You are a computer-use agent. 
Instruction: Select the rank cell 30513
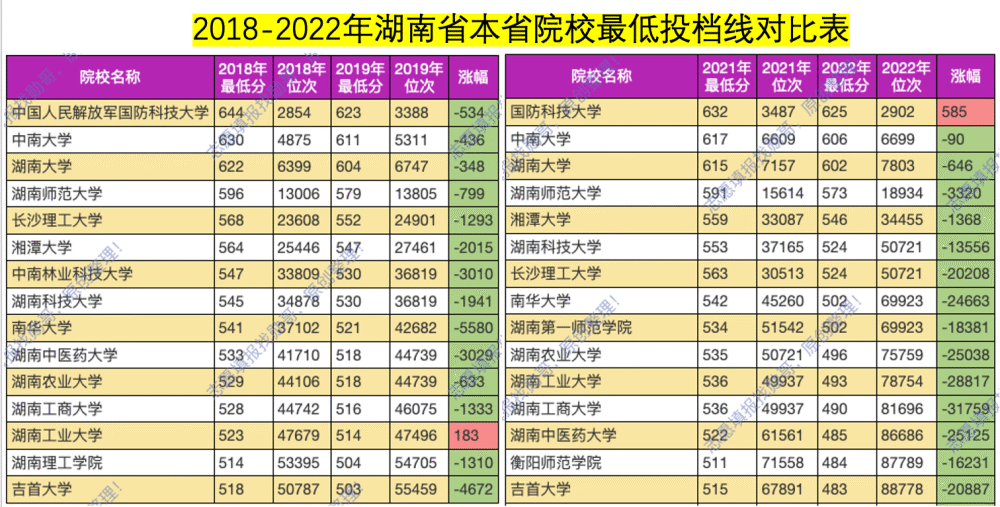[786, 274]
